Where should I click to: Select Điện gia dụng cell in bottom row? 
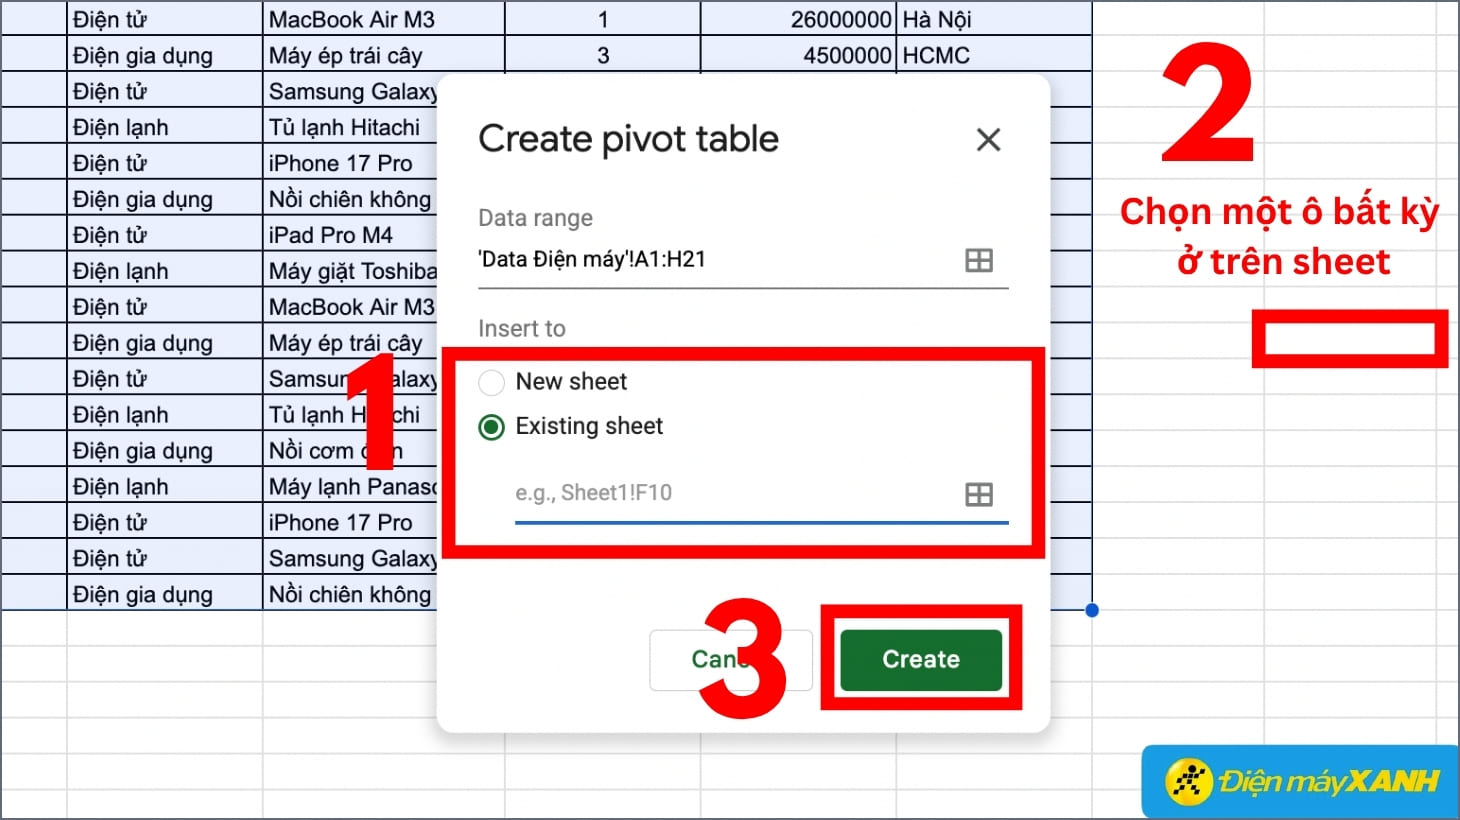(x=164, y=594)
